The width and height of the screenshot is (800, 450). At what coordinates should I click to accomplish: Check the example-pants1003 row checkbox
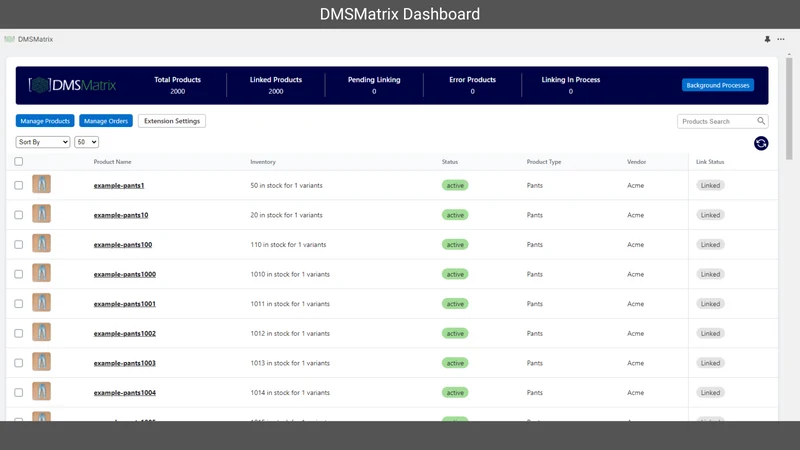click(x=19, y=363)
